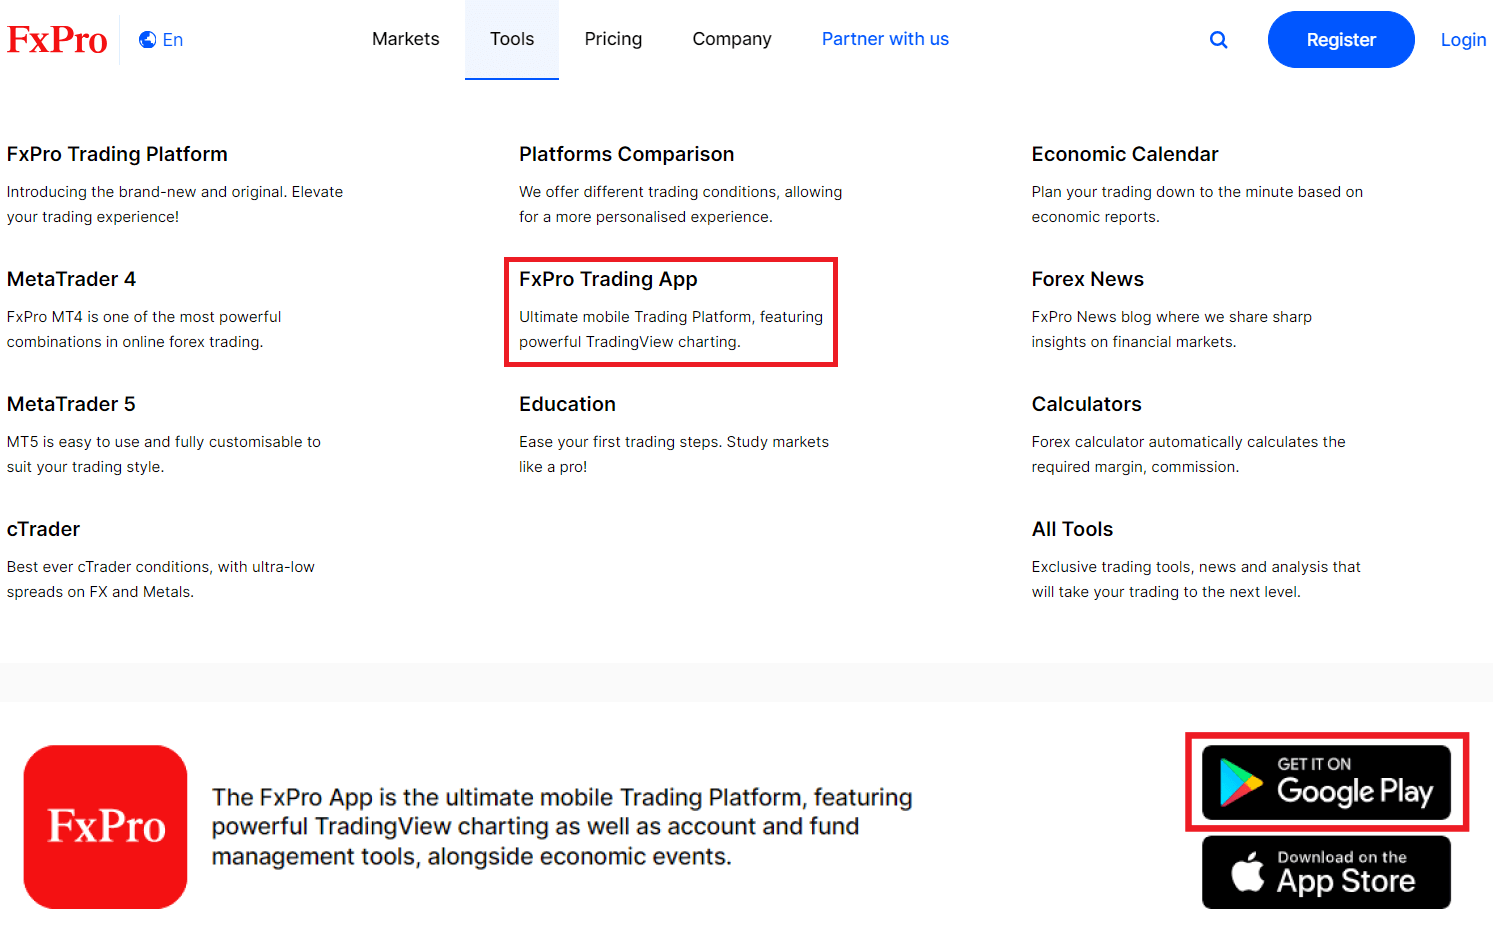Open the Partner with us link
Viewport: 1493px width, 947px height.
click(885, 39)
